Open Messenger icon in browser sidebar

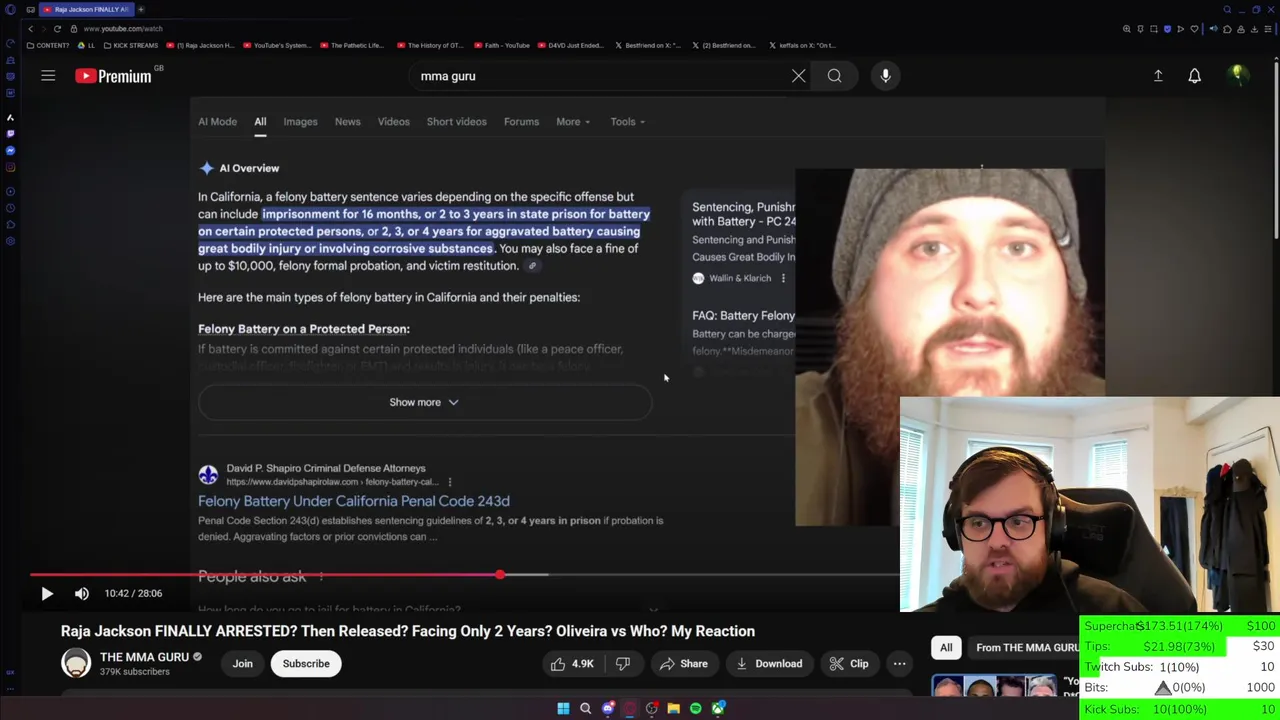tap(10, 150)
